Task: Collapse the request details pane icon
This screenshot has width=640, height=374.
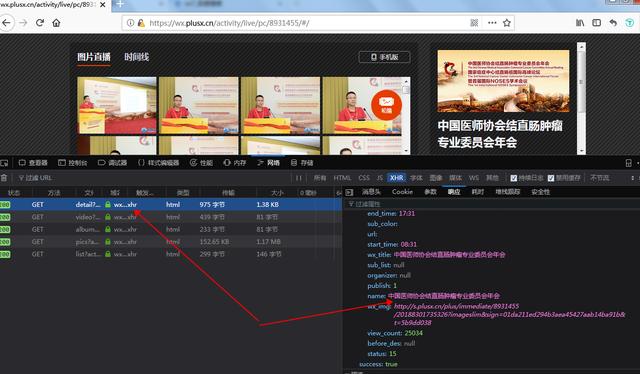Action: pyautogui.click(x=349, y=192)
